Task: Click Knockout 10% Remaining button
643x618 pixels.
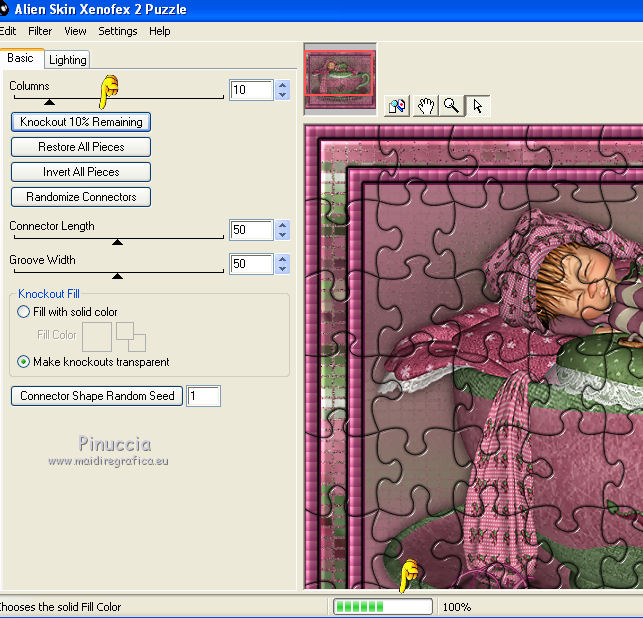Action: [81, 122]
